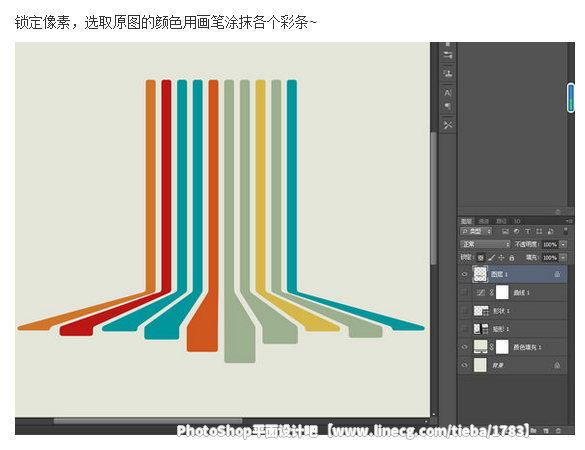Click the 颜色填充 1 color fill swatch
Screen dimensions: 585x450
point(481,347)
